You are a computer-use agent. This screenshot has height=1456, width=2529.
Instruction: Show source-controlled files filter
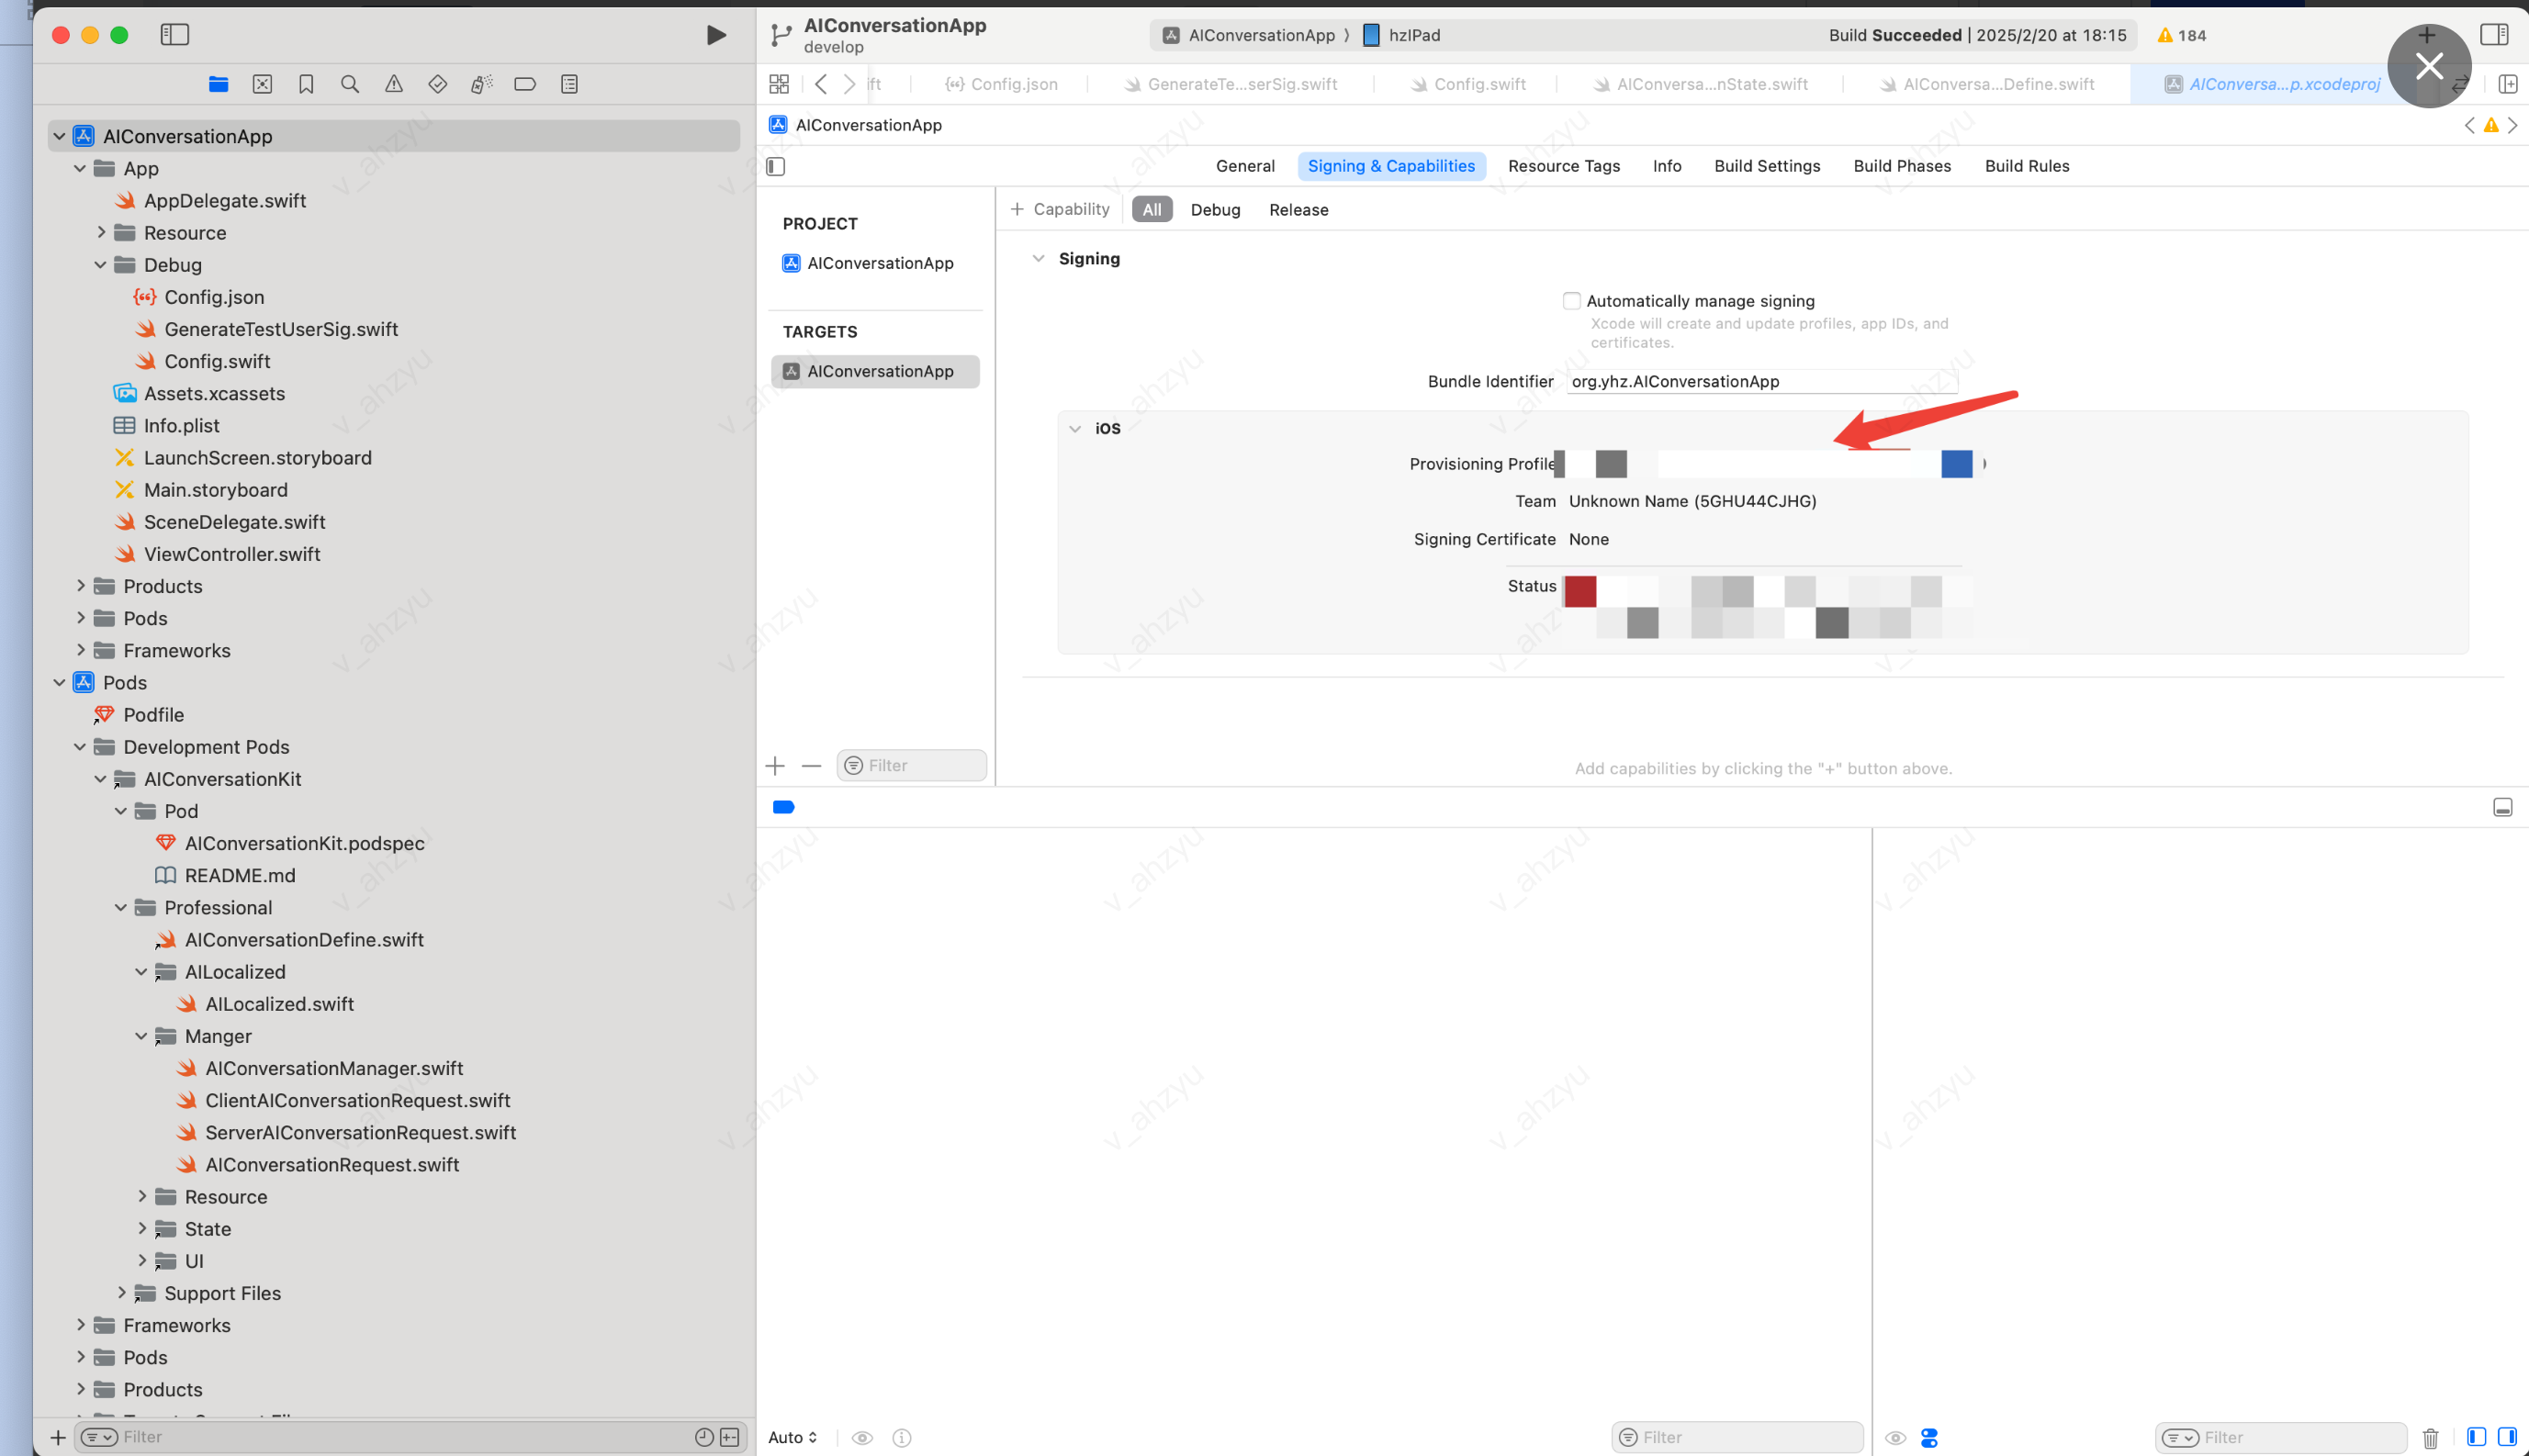coord(730,1437)
